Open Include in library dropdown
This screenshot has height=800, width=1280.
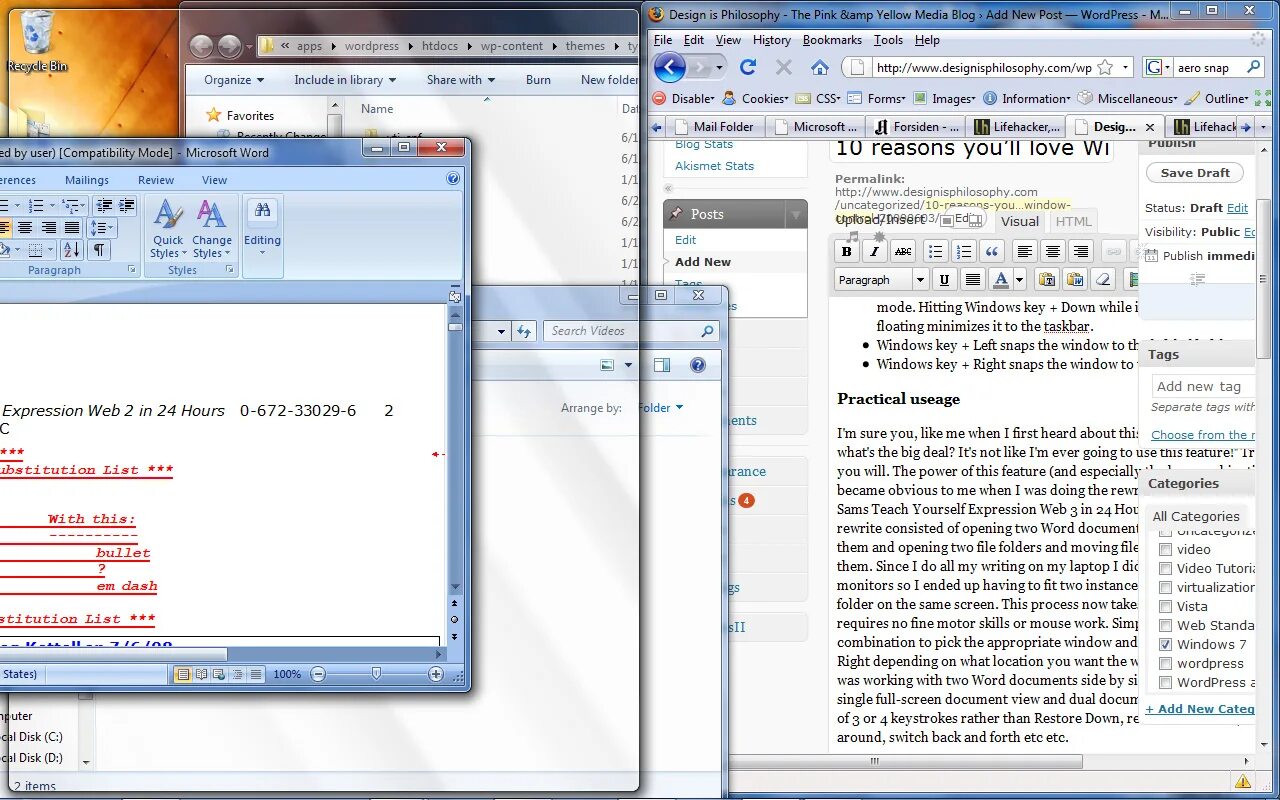345,80
